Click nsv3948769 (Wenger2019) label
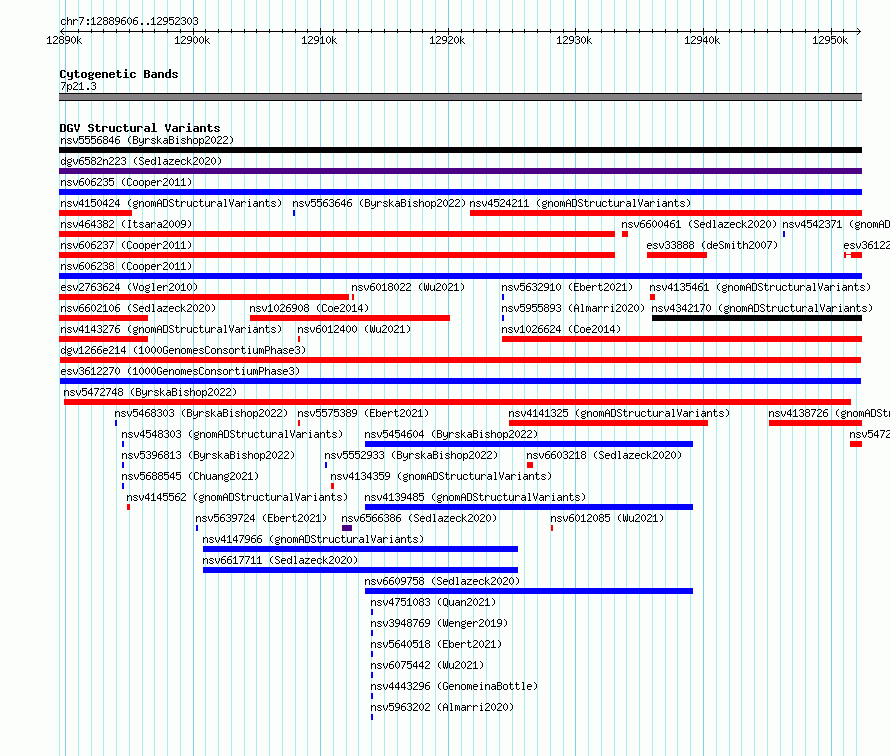 439,623
